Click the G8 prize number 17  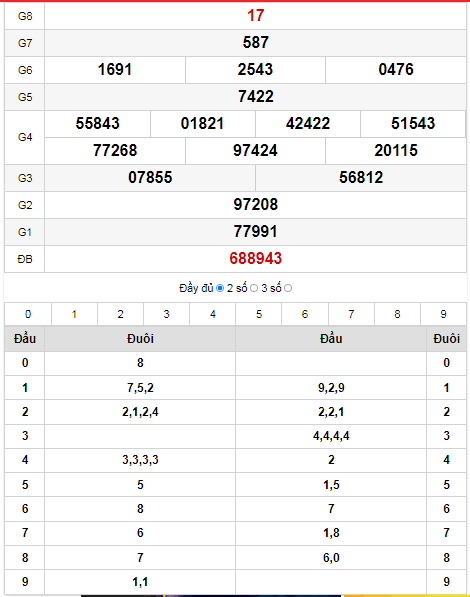tap(256, 16)
